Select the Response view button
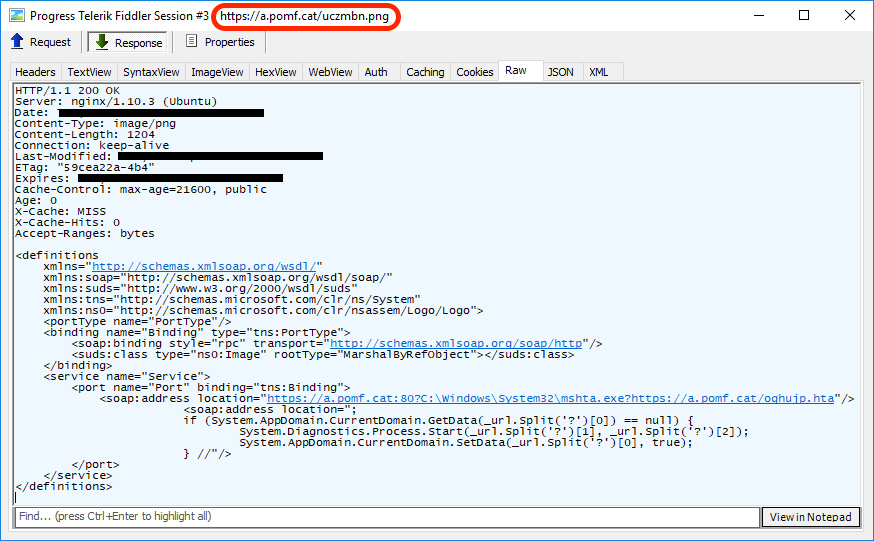The width and height of the screenshot is (874, 541). 128,42
